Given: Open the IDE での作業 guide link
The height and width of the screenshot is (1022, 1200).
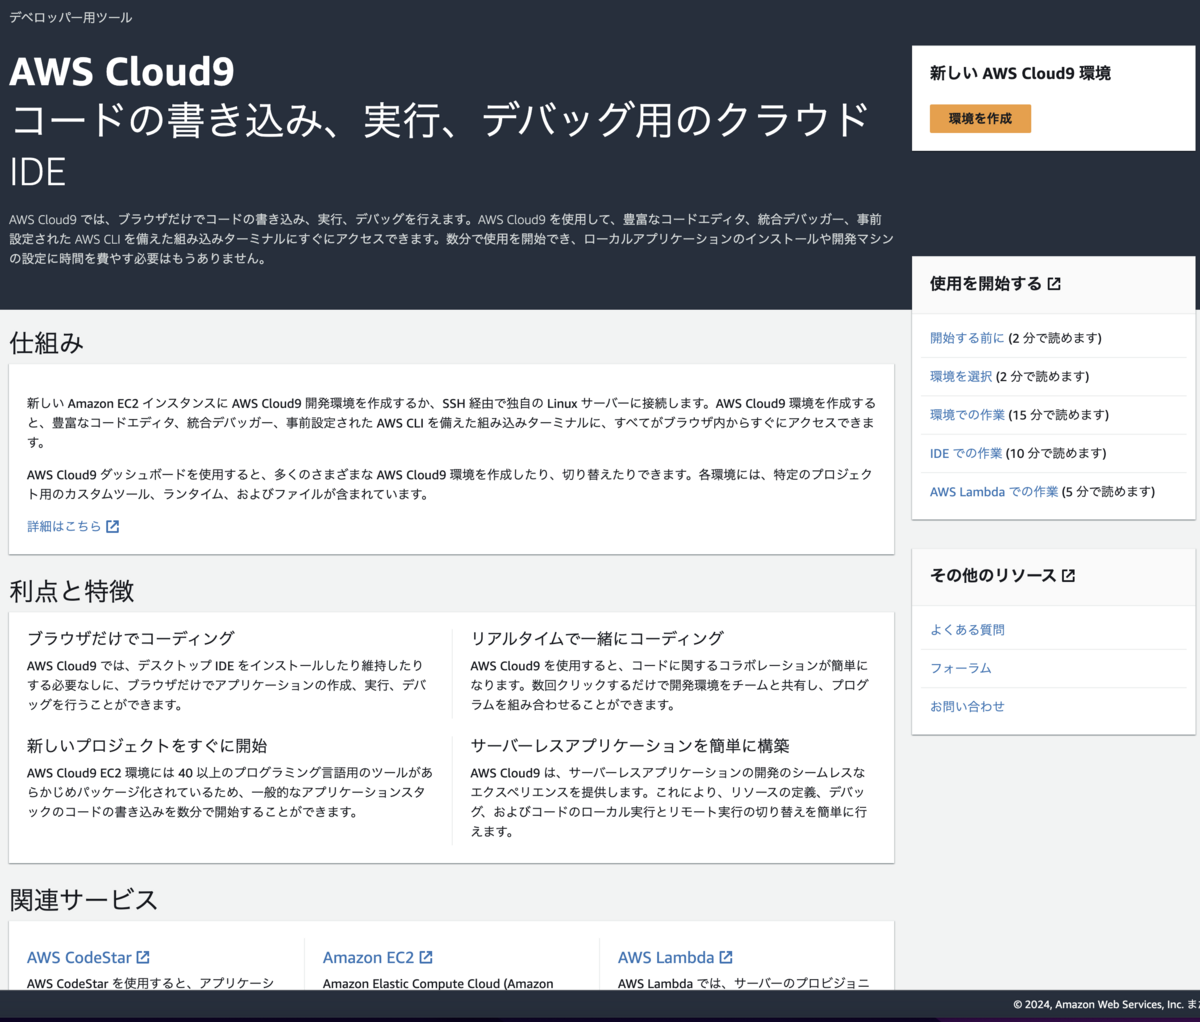Looking at the screenshot, I should tap(966, 453).
